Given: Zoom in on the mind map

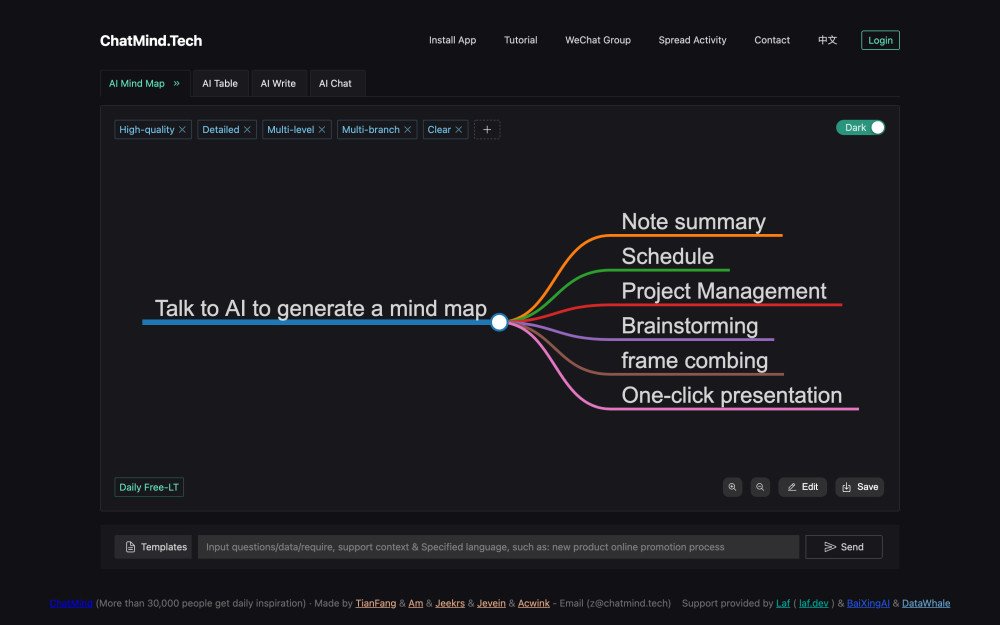Looking at the screenshot, I should 733,487.
